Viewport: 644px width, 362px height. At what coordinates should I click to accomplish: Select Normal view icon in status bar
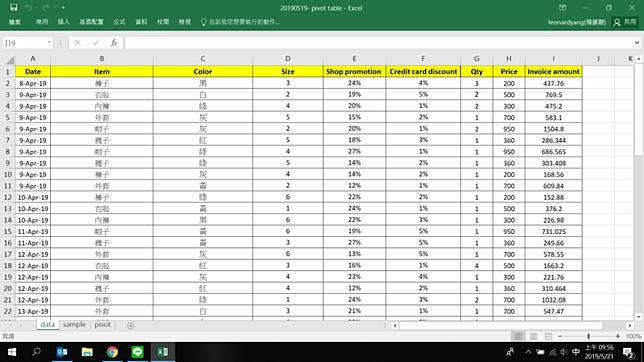point(518,336)
